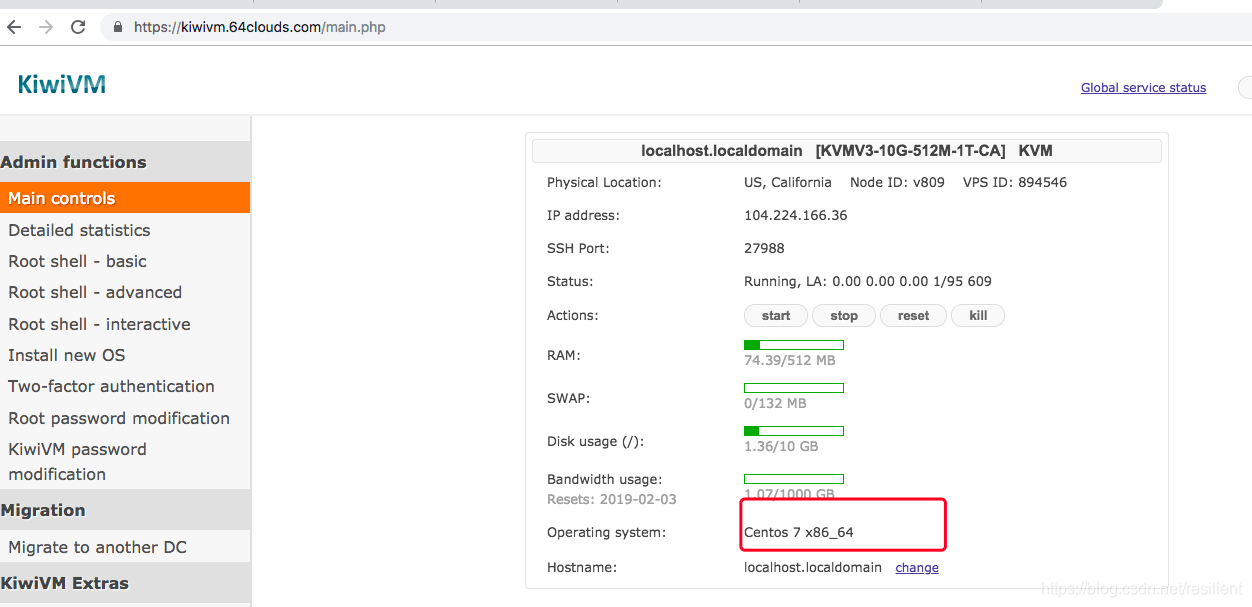Viewport: 1252px width, 607px height.
Task: Click the 1.36/10 GB disk value
Action: click(x=781, y=446)
